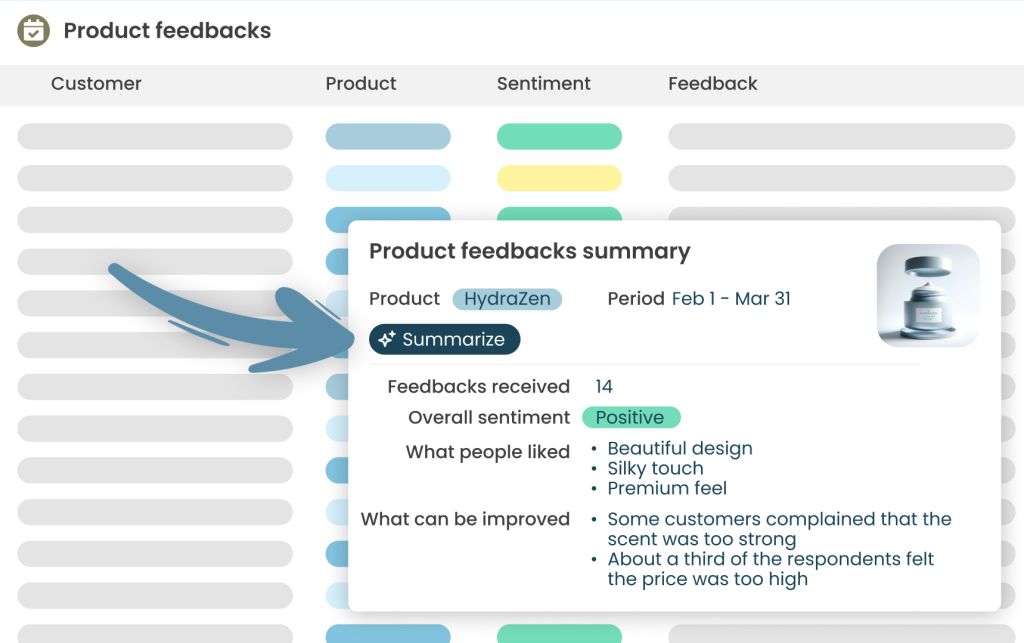Click the Summarize button
Screen dimensions: 1024x643
444,340
